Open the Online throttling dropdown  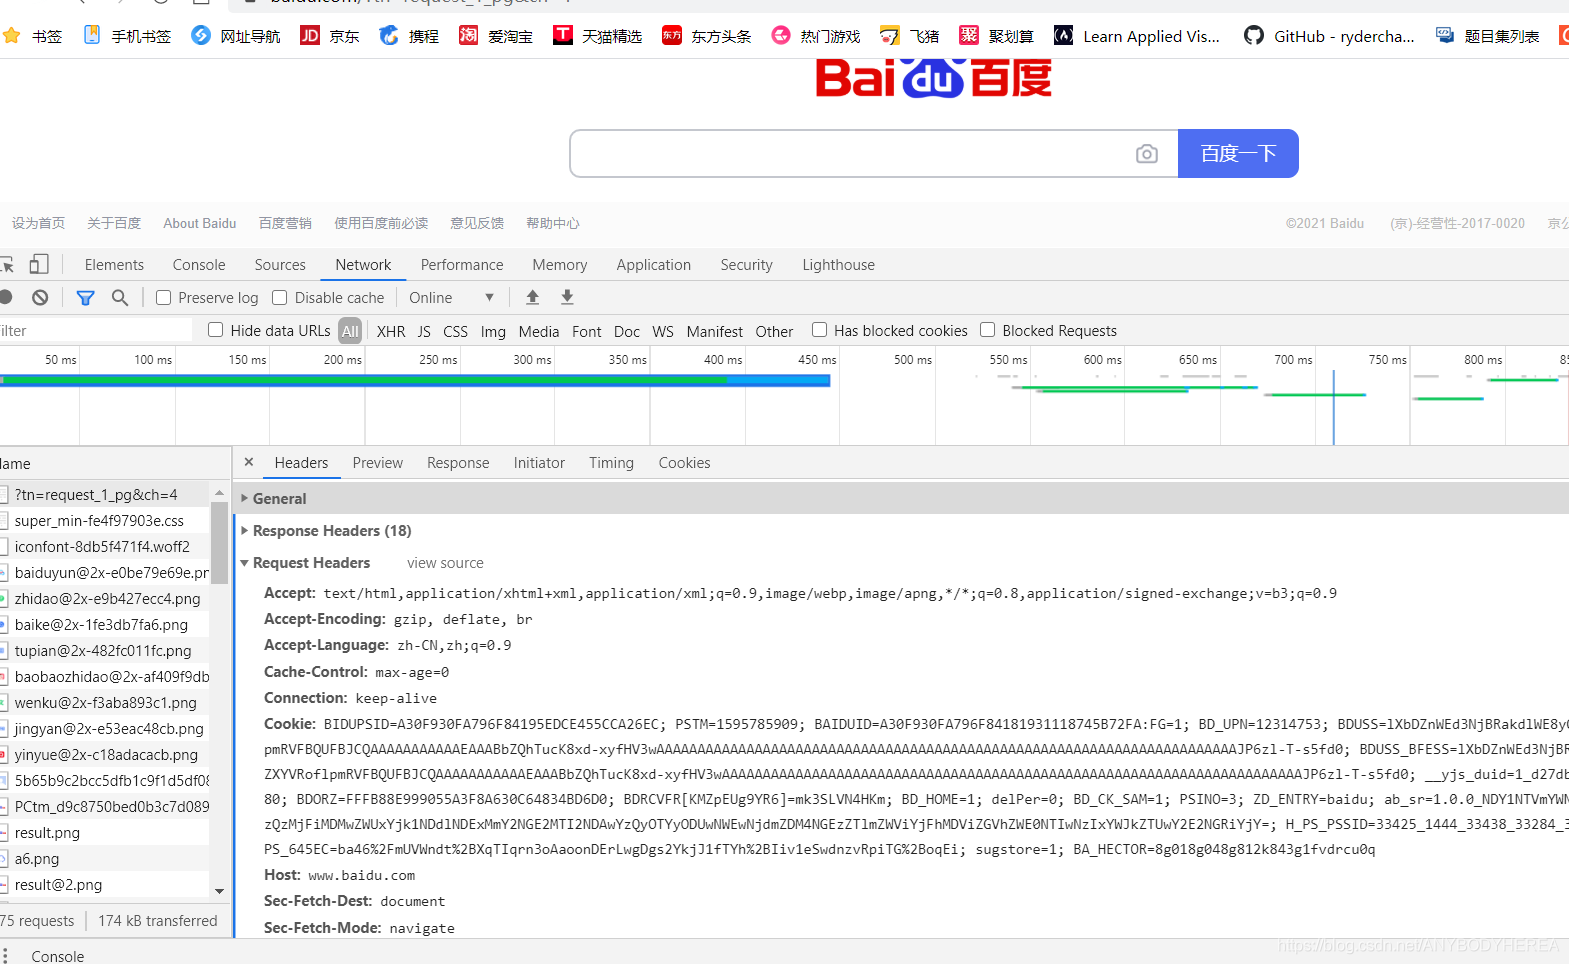[x=451, y=297]
